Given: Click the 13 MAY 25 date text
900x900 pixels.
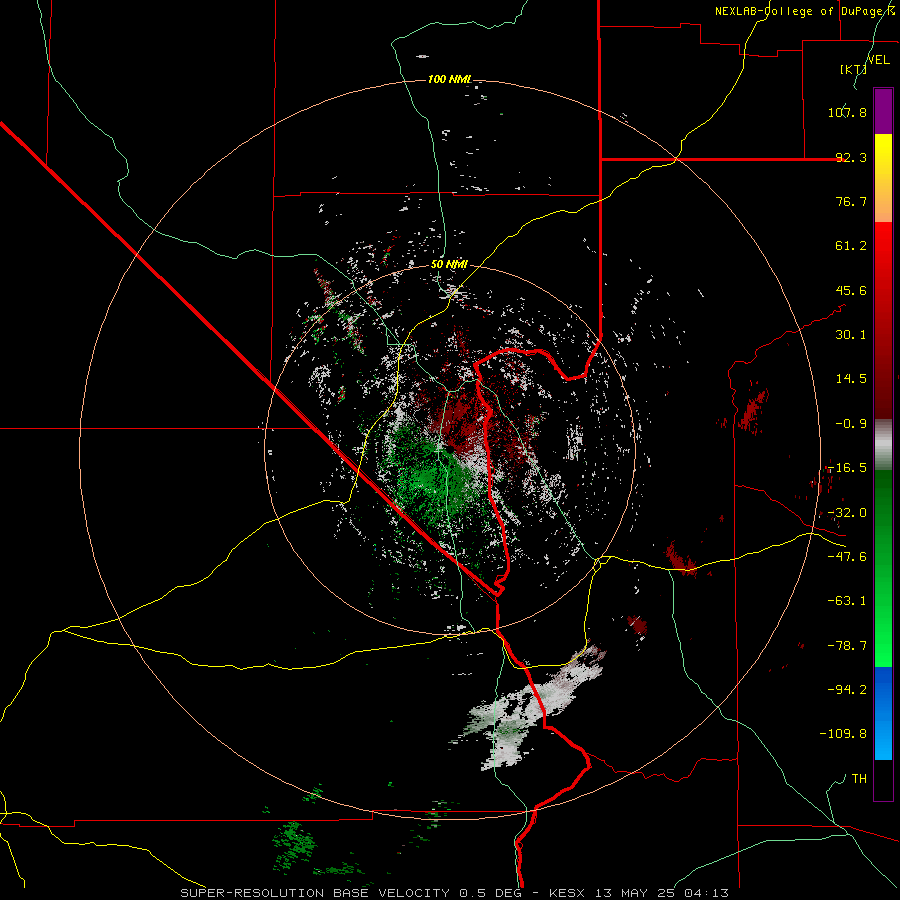Looking at the screenshot, I should click(x=633, y=893).
